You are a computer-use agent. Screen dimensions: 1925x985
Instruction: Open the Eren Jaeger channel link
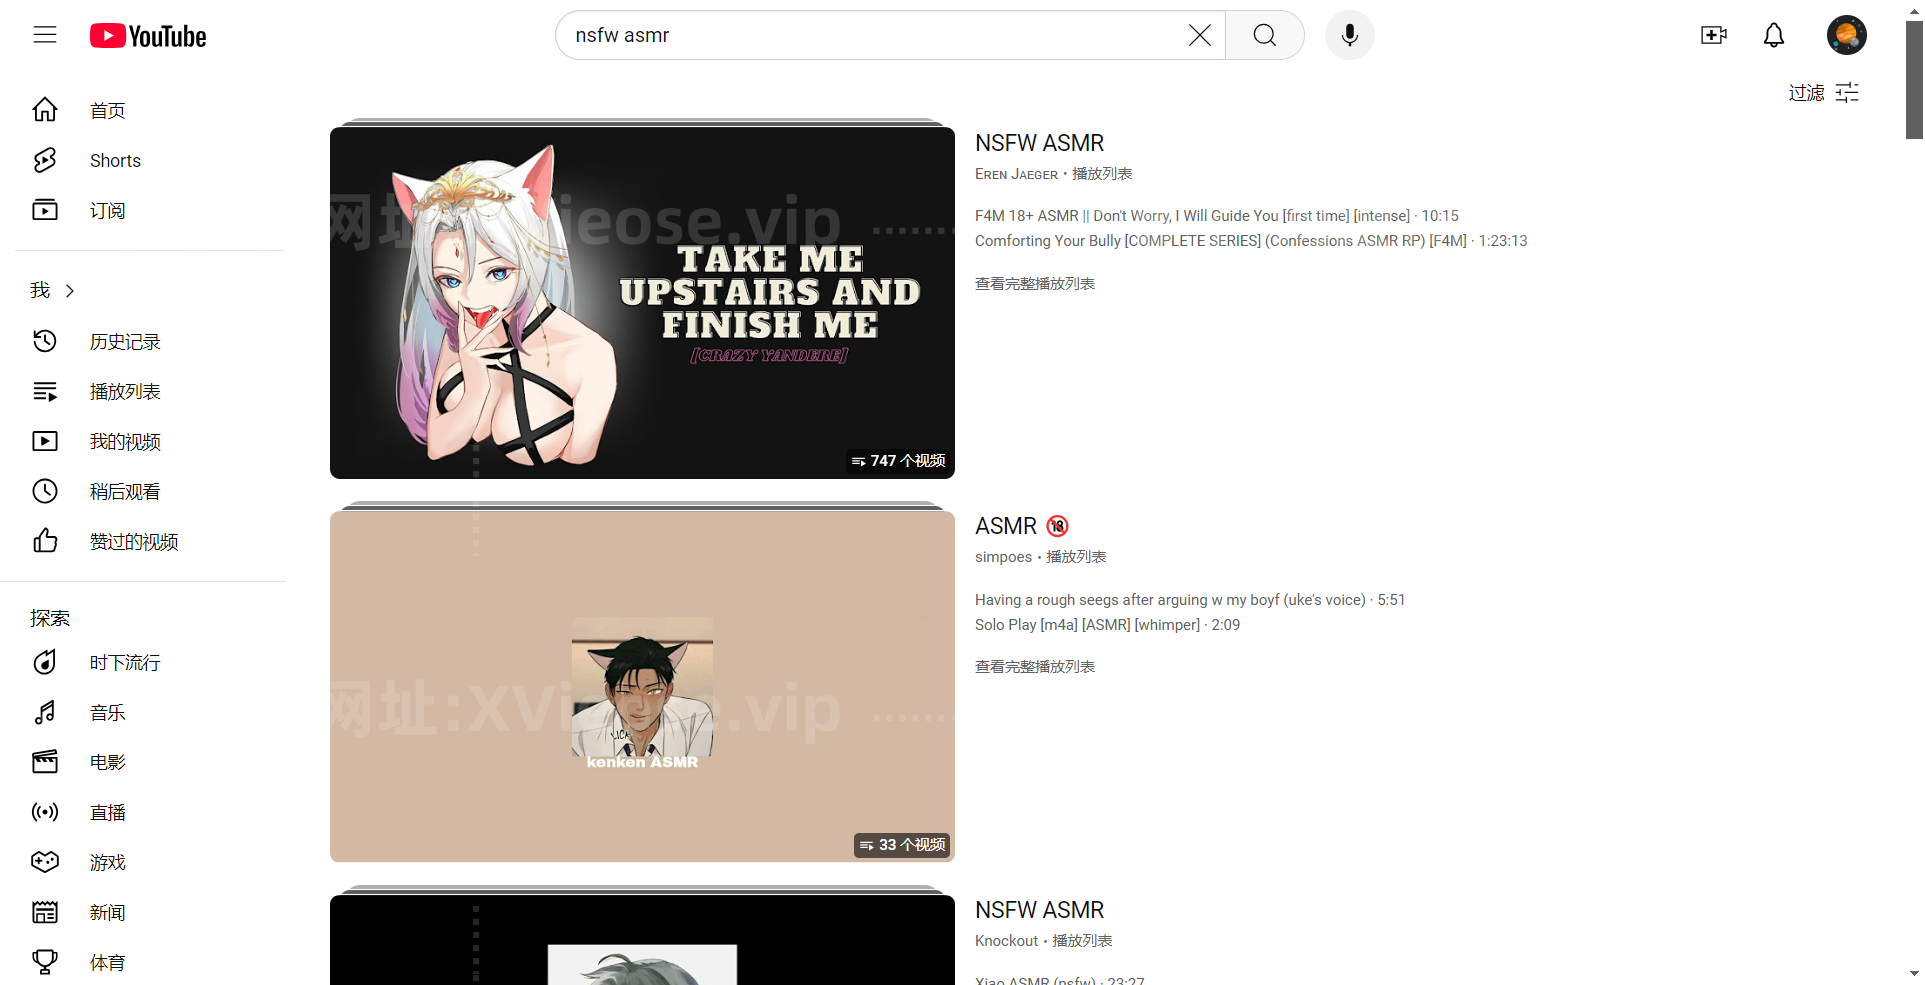pyautogui.click(x=1016, y=174)
